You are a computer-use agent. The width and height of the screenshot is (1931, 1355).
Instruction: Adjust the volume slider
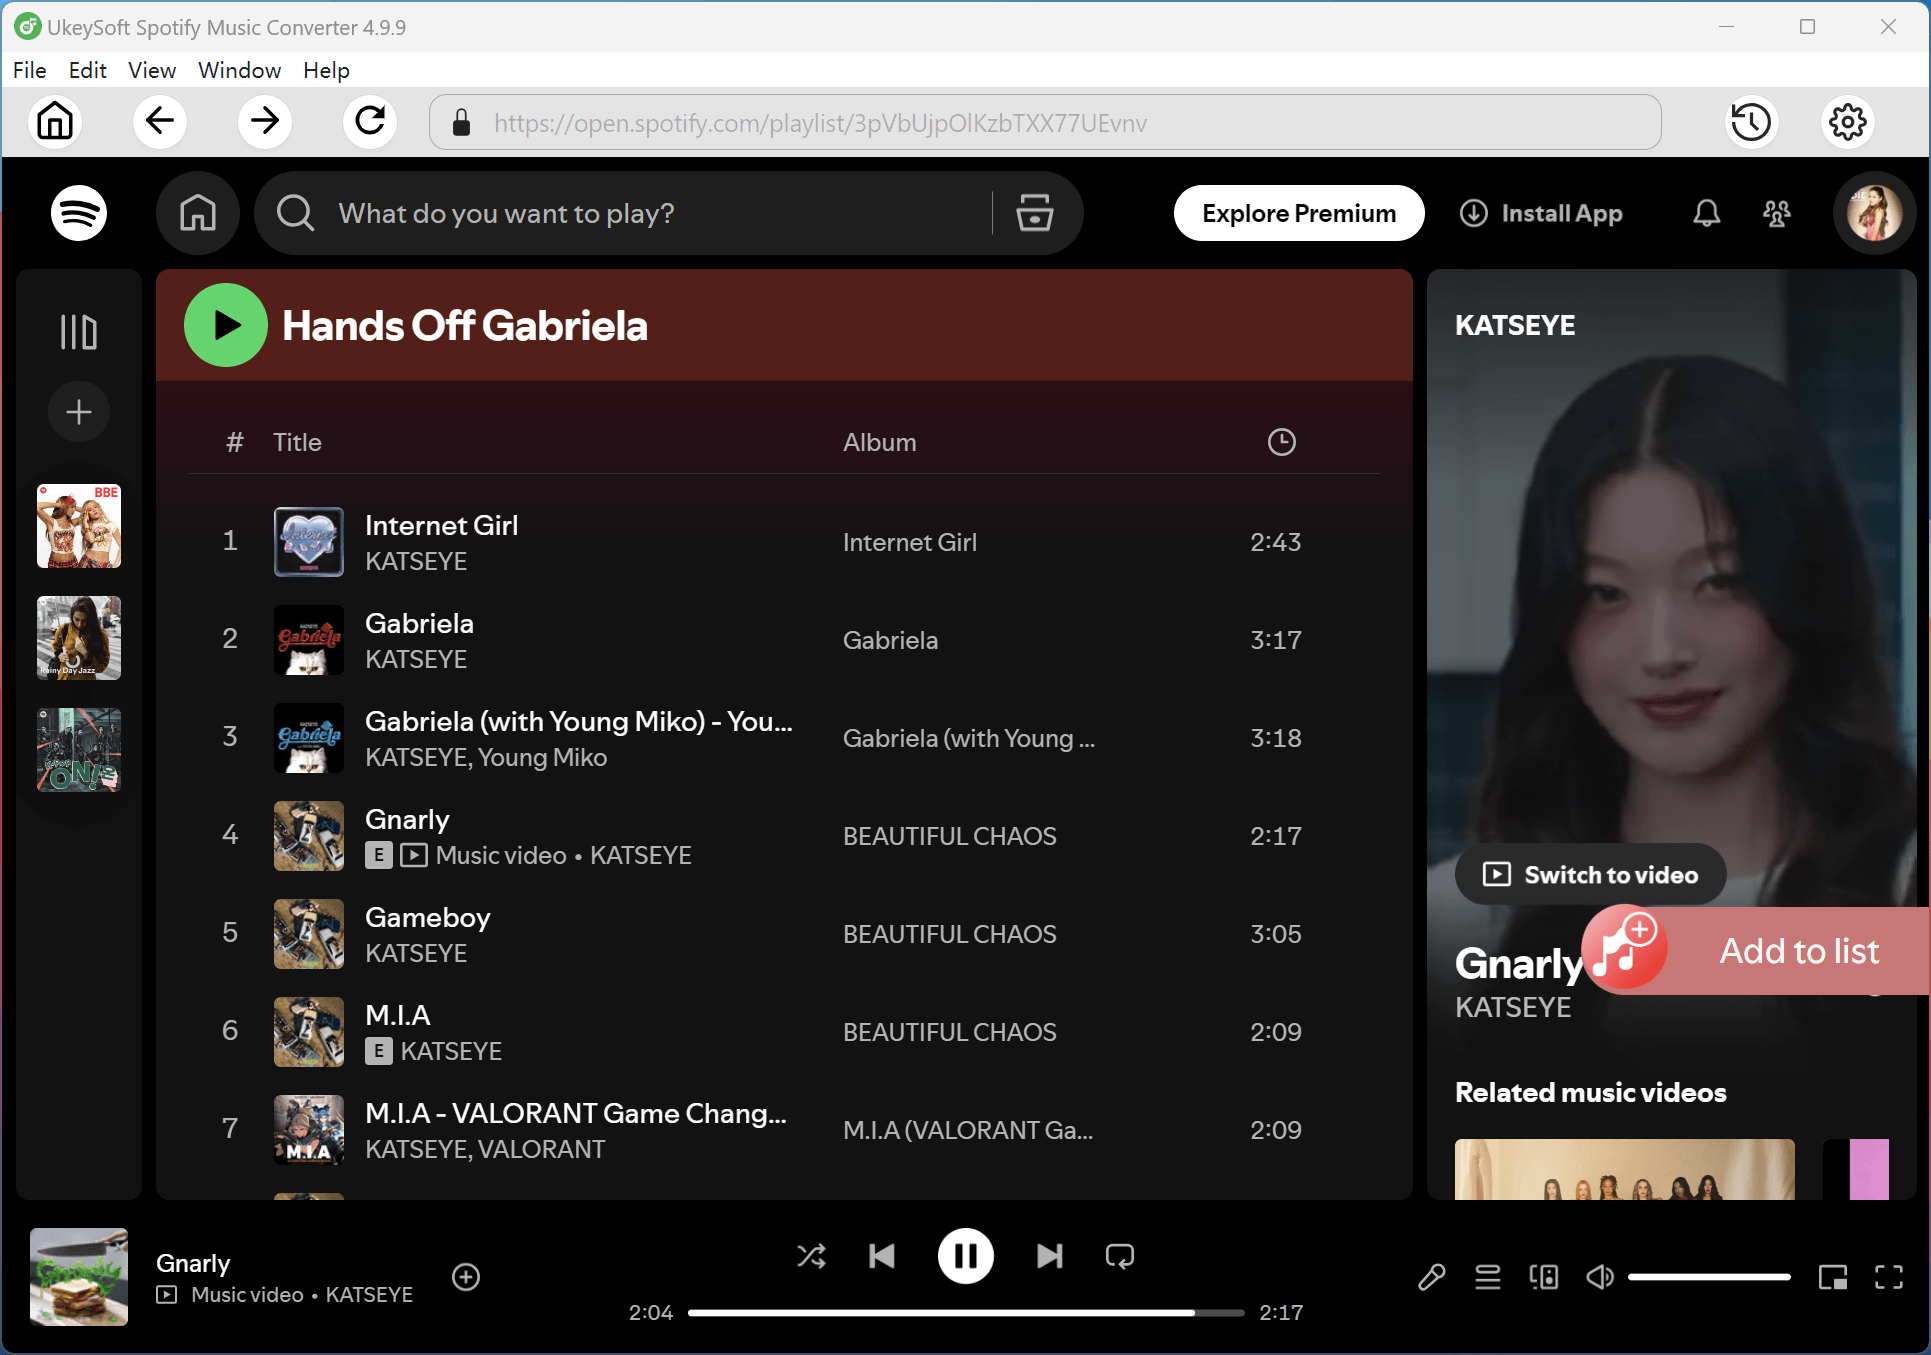click(x=1710, y=1277)
